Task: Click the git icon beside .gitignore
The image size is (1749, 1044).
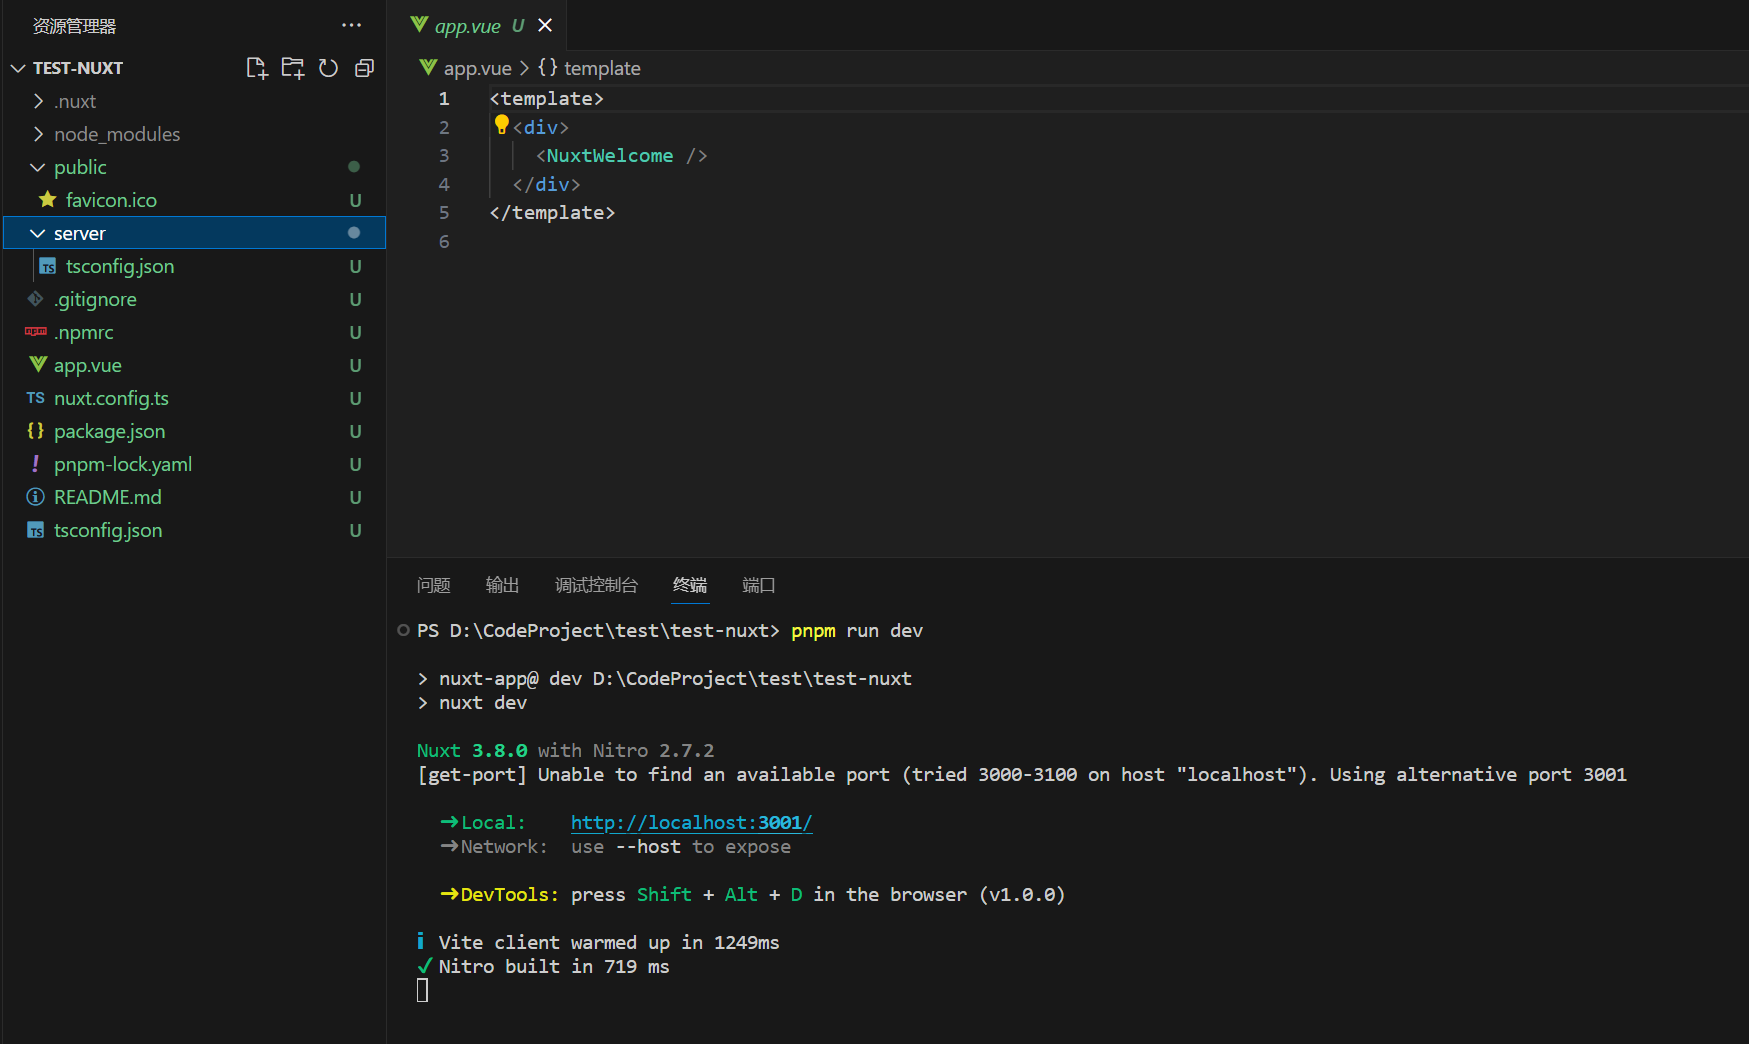Action: (36, 299)
